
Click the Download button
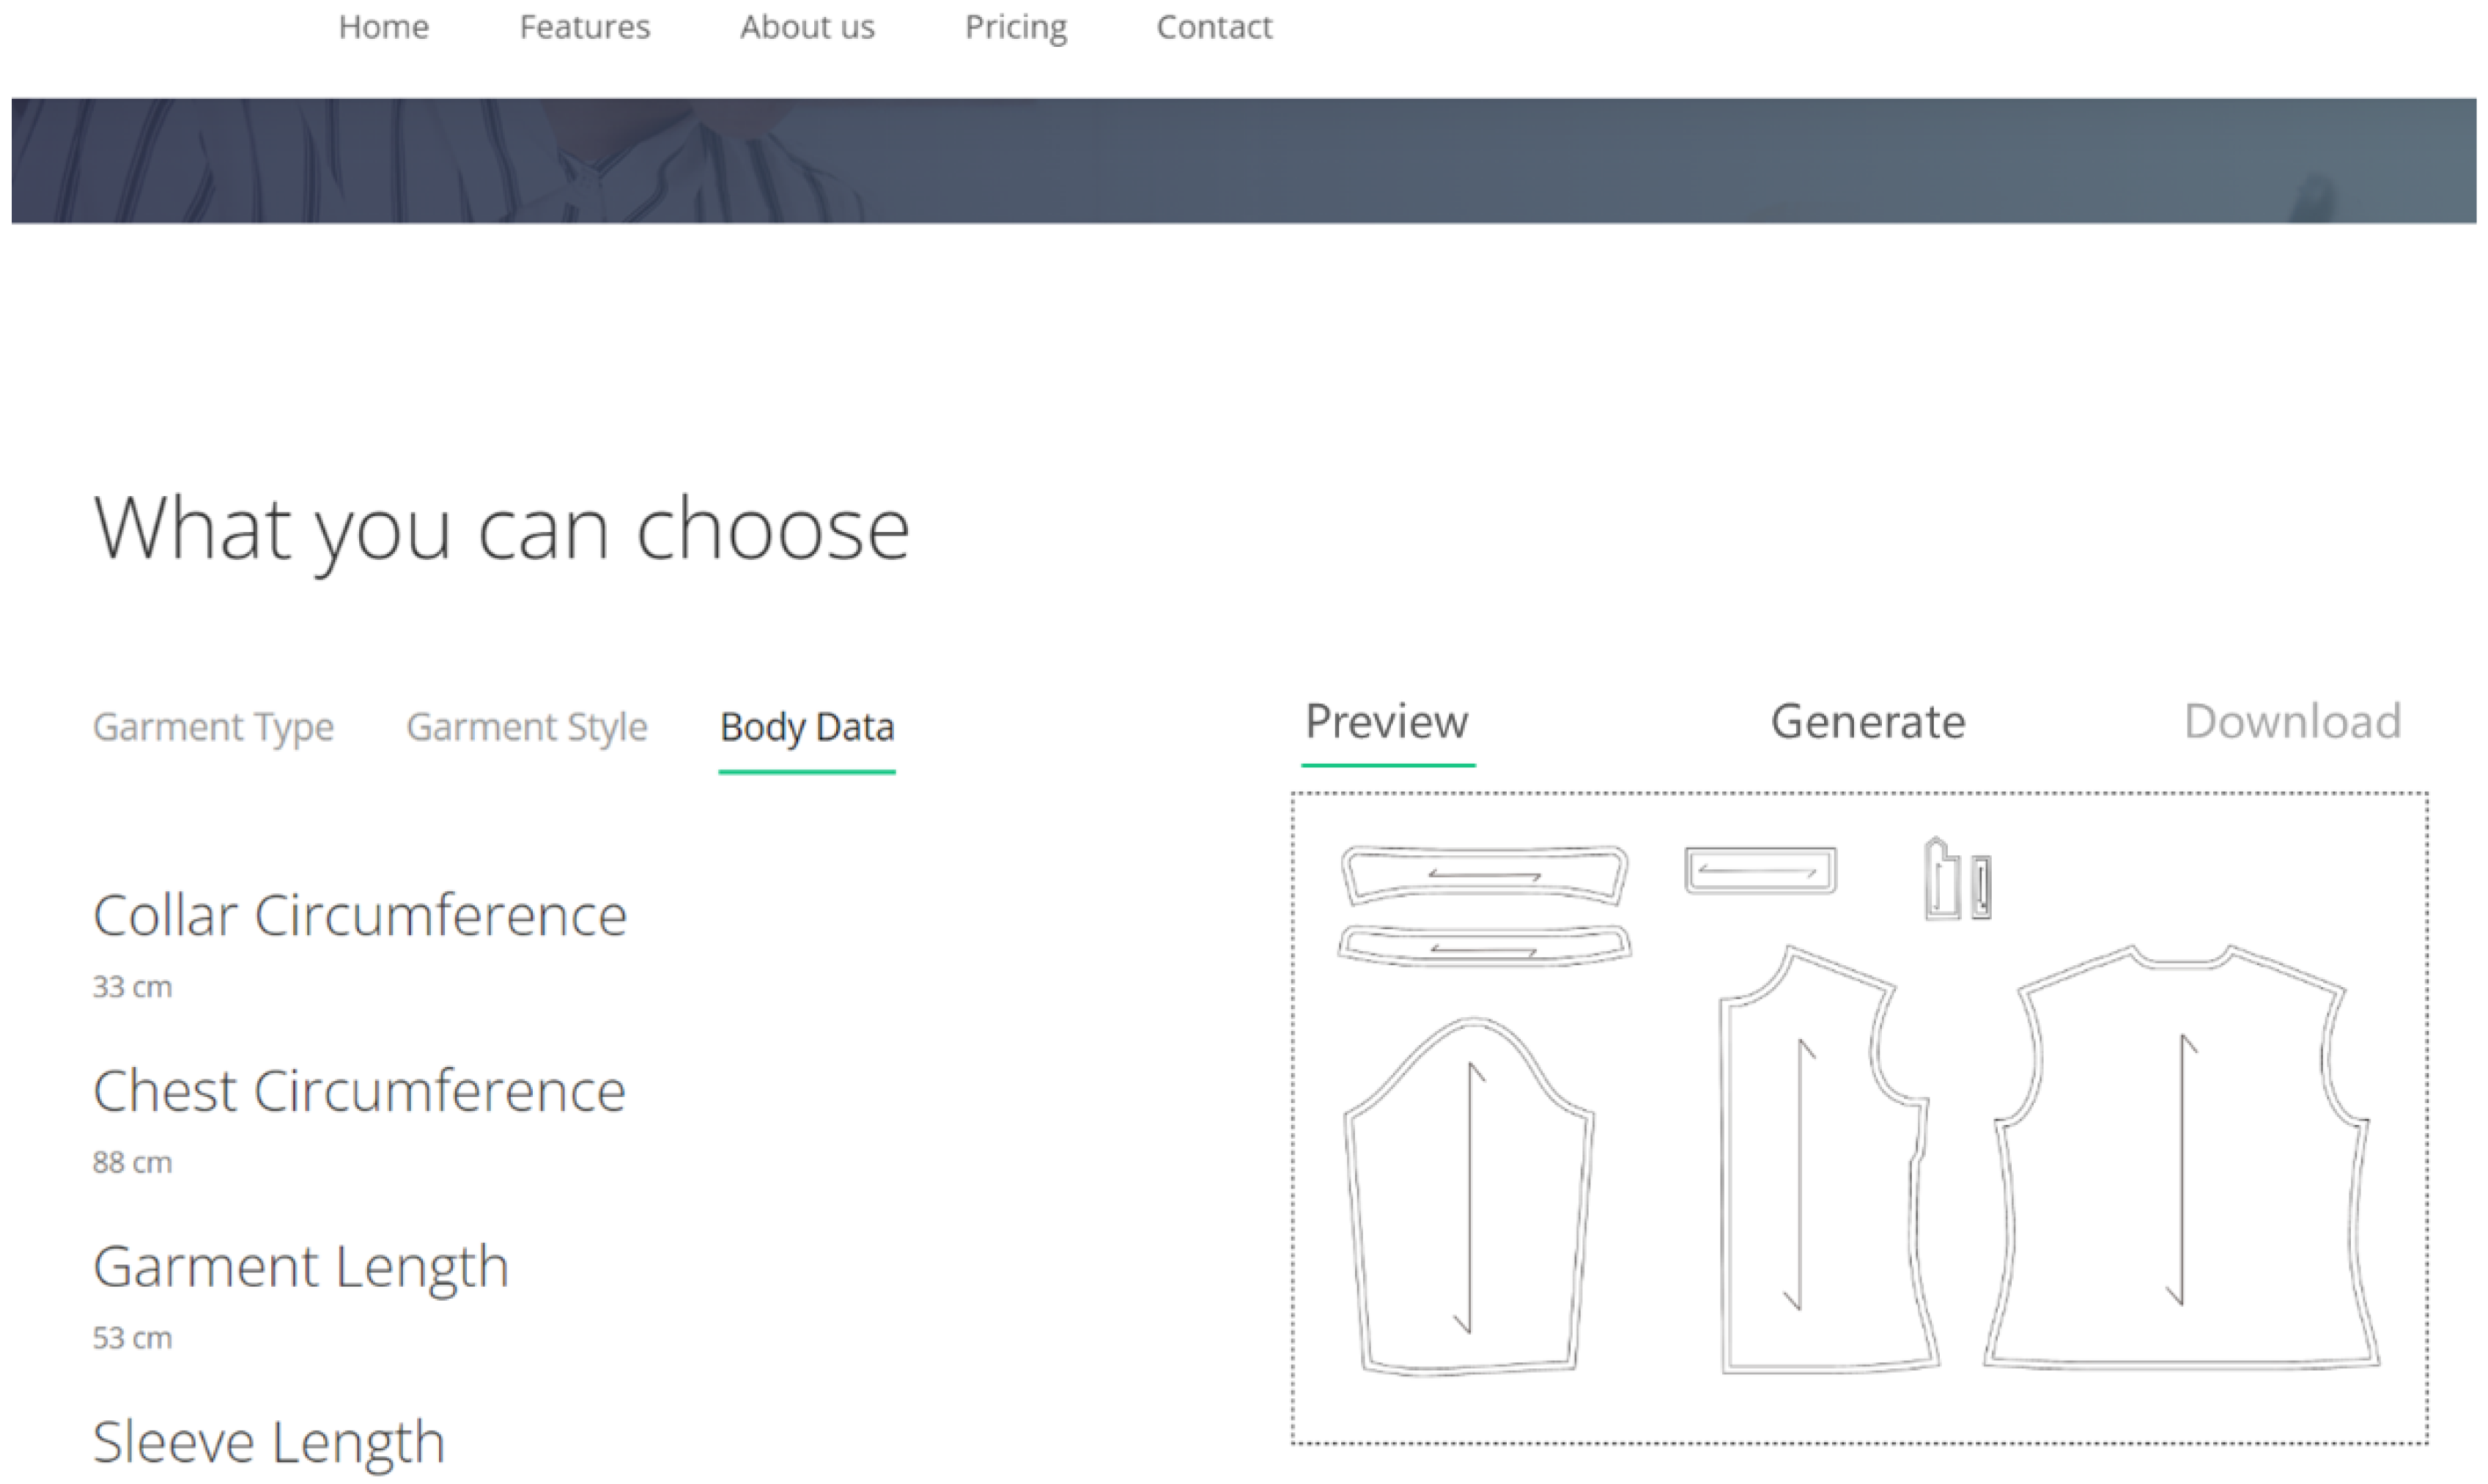[x=2292, y=722]
